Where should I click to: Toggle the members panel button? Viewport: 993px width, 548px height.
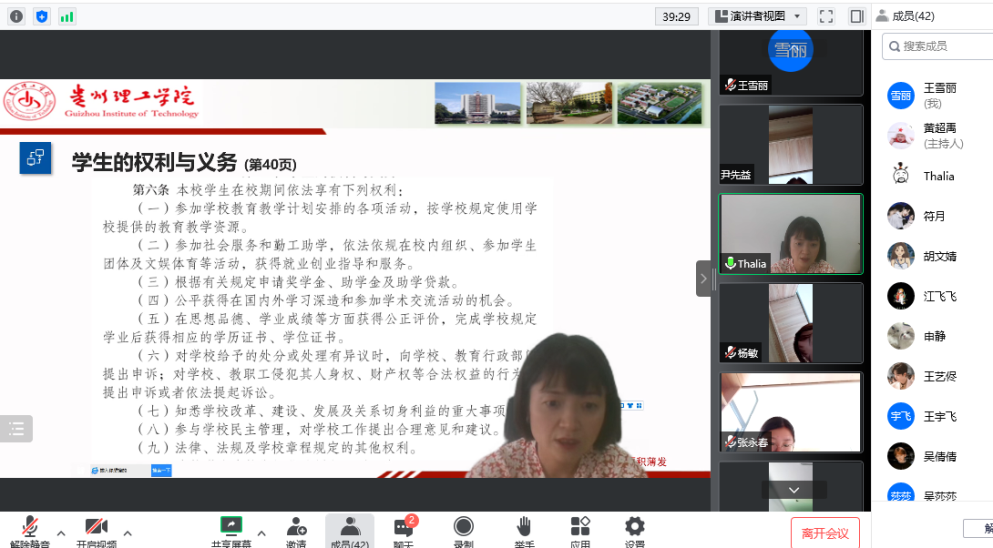(x=349, y=527)
